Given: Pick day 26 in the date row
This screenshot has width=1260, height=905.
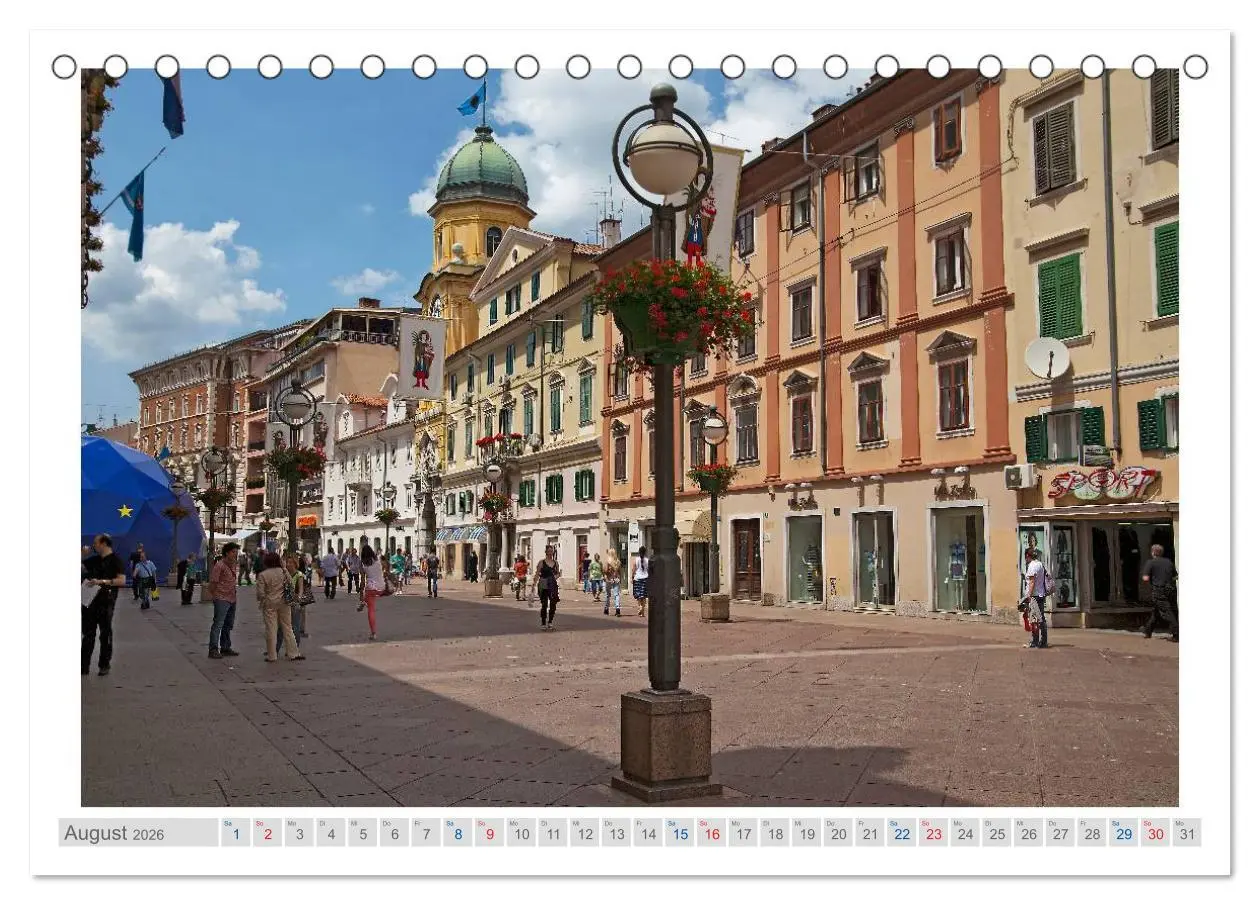Looking at the screenshot, I should point(1029,832).
